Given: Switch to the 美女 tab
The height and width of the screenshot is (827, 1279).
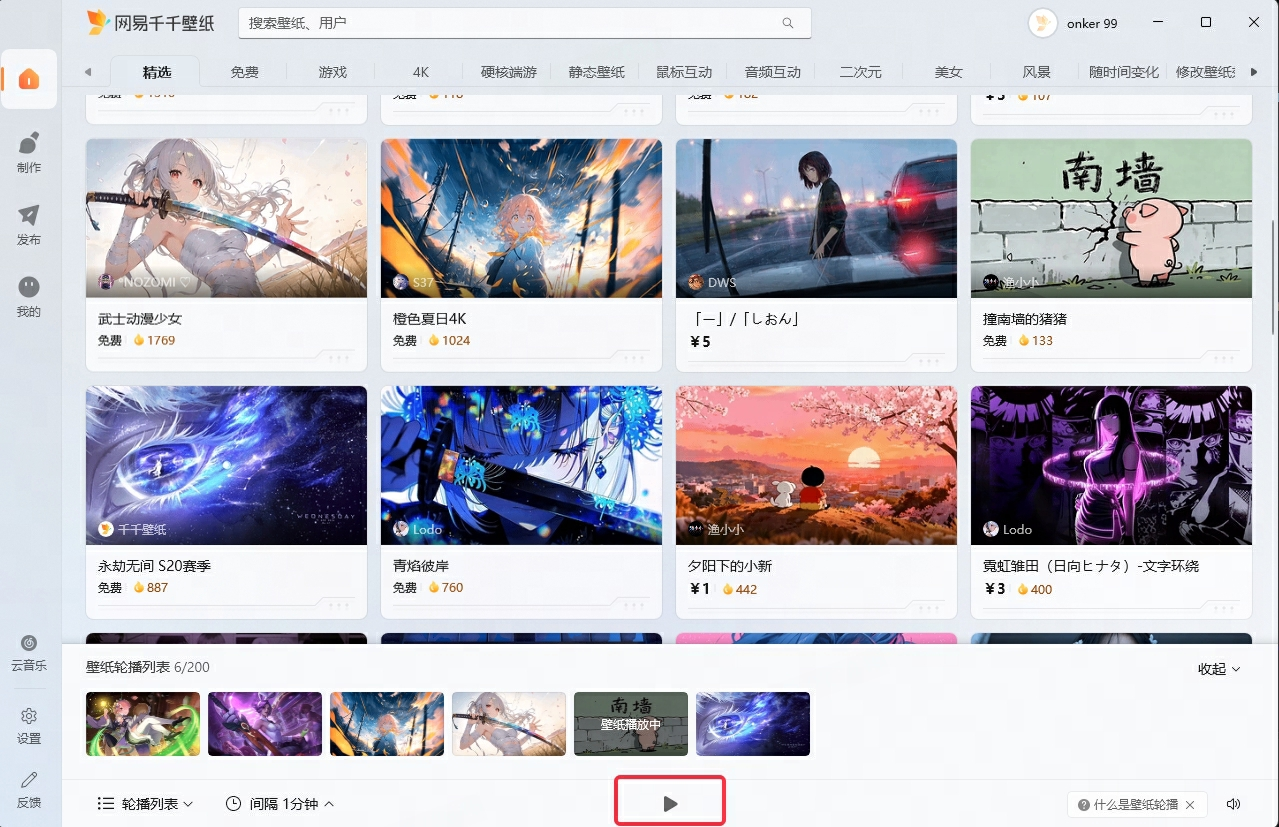Looking at the screenshot, I should tap(948, 72).
